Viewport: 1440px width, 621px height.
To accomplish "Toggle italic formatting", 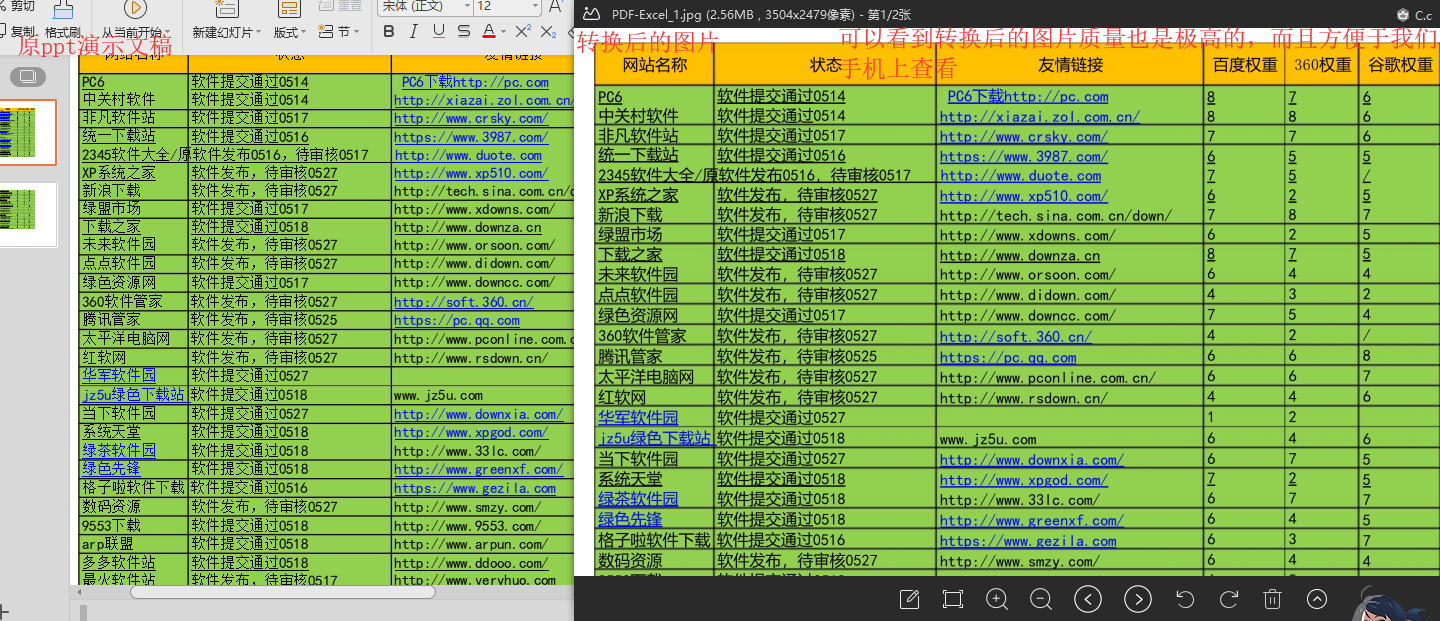I will tap(414, 31).
